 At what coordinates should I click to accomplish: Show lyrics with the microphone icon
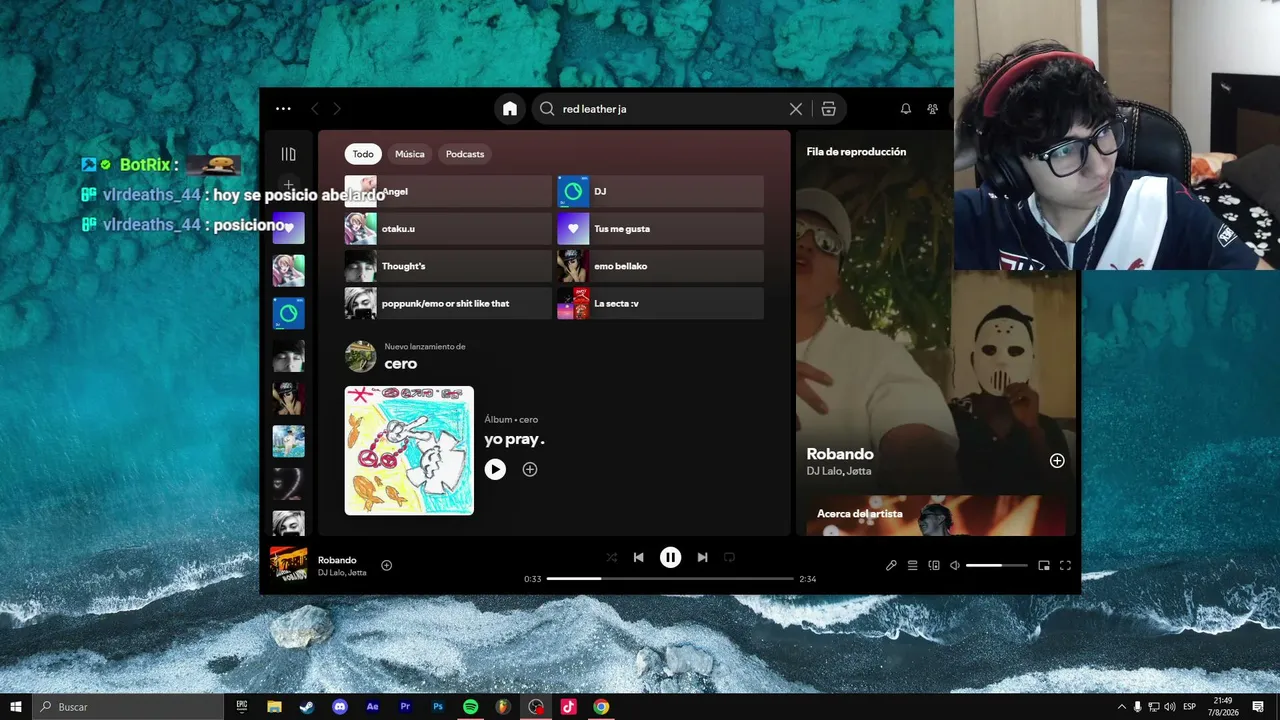pyautogui.click(x=891, y=565)
